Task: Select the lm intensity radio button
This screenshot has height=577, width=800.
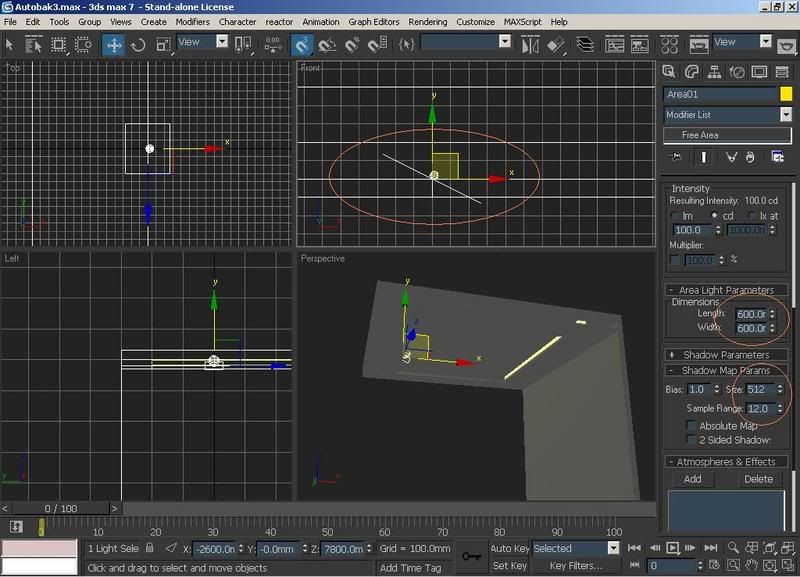Action: pos(673,215)
